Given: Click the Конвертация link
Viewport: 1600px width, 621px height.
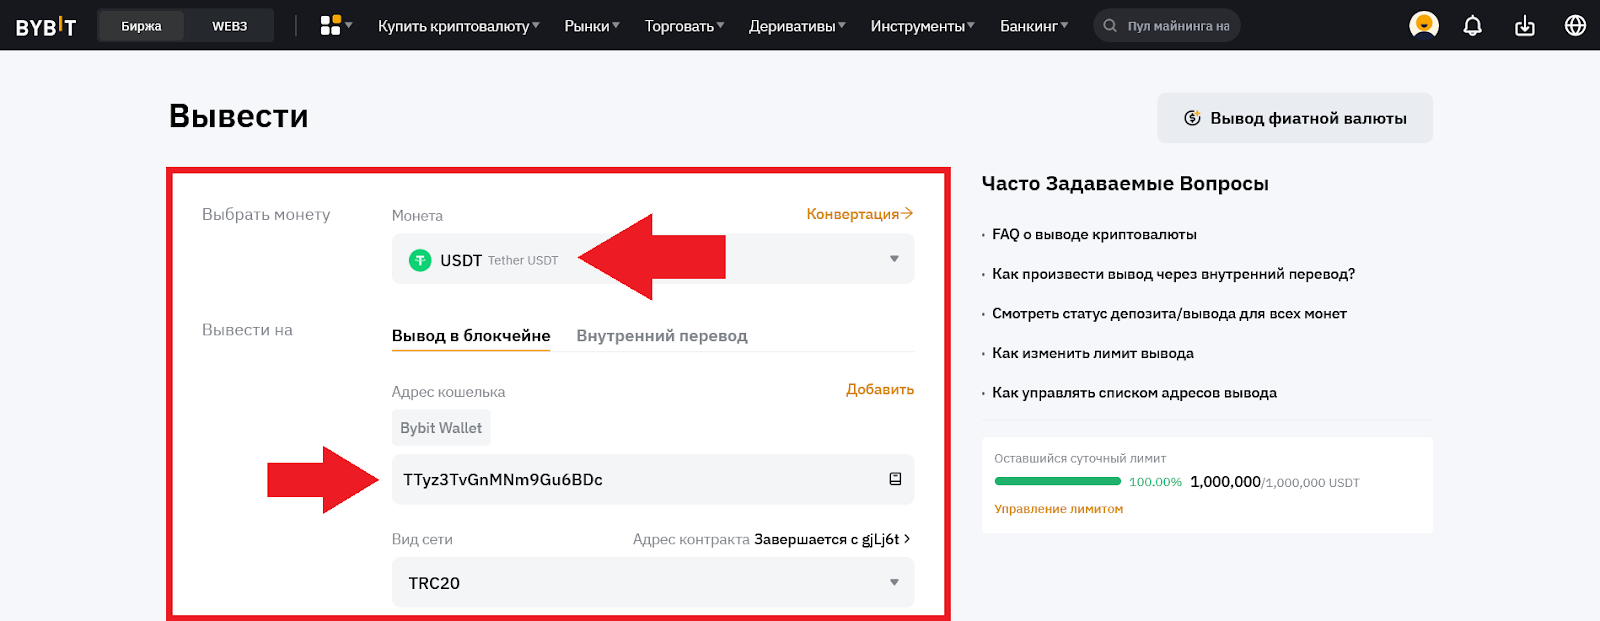Looking at the screenshot, I should pyautogui.click(x=859, y=214).
